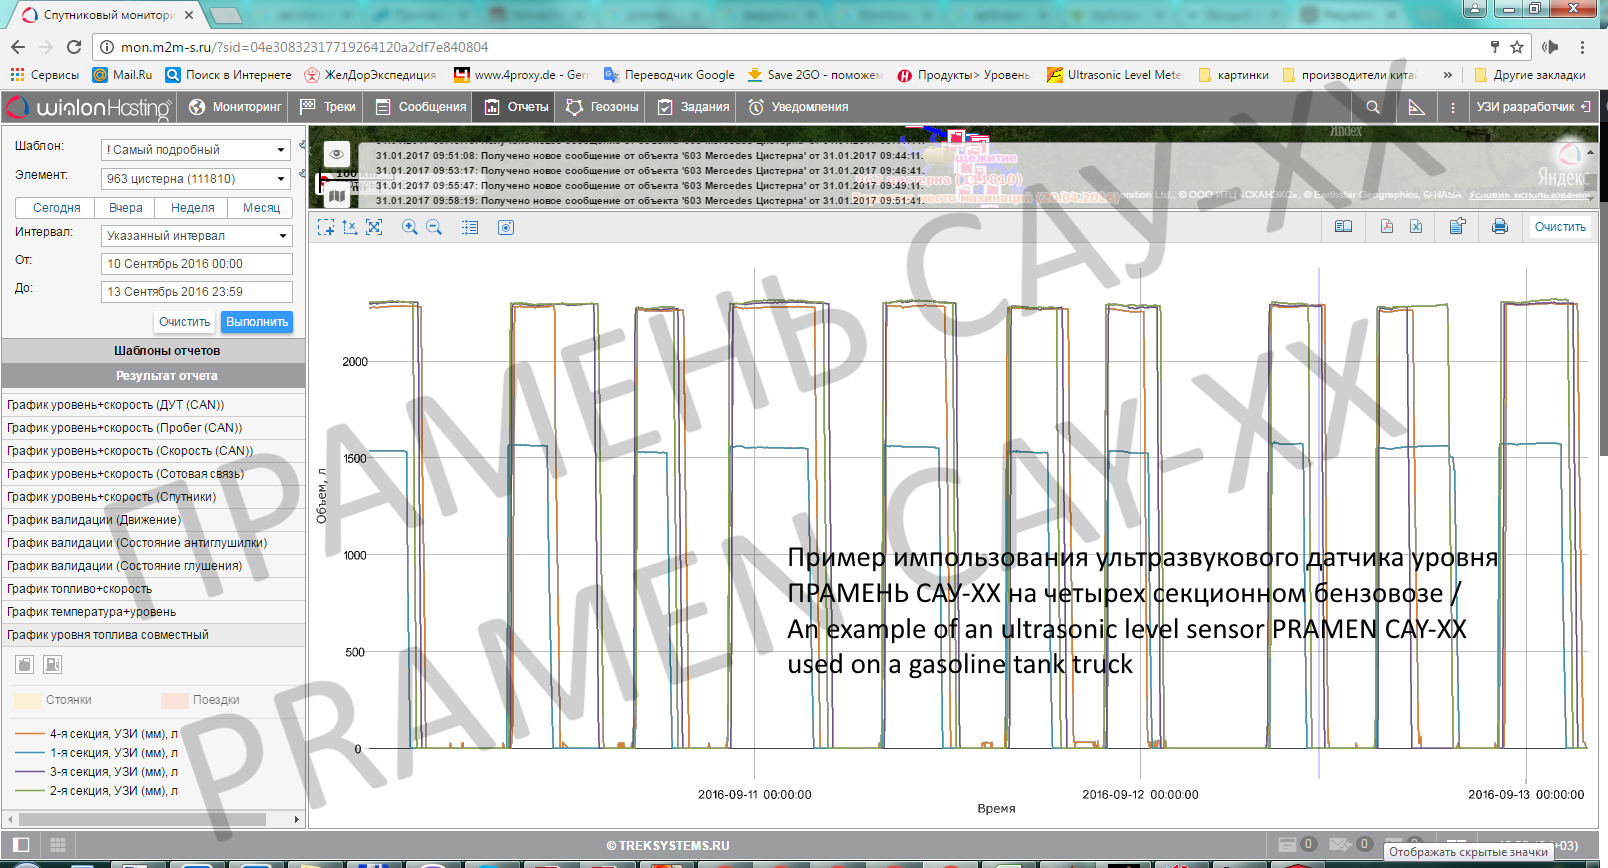Click the zoom in magnifier on chart toolbar
The width and height of the screenshot is (1608, 868).
[409, 228]
